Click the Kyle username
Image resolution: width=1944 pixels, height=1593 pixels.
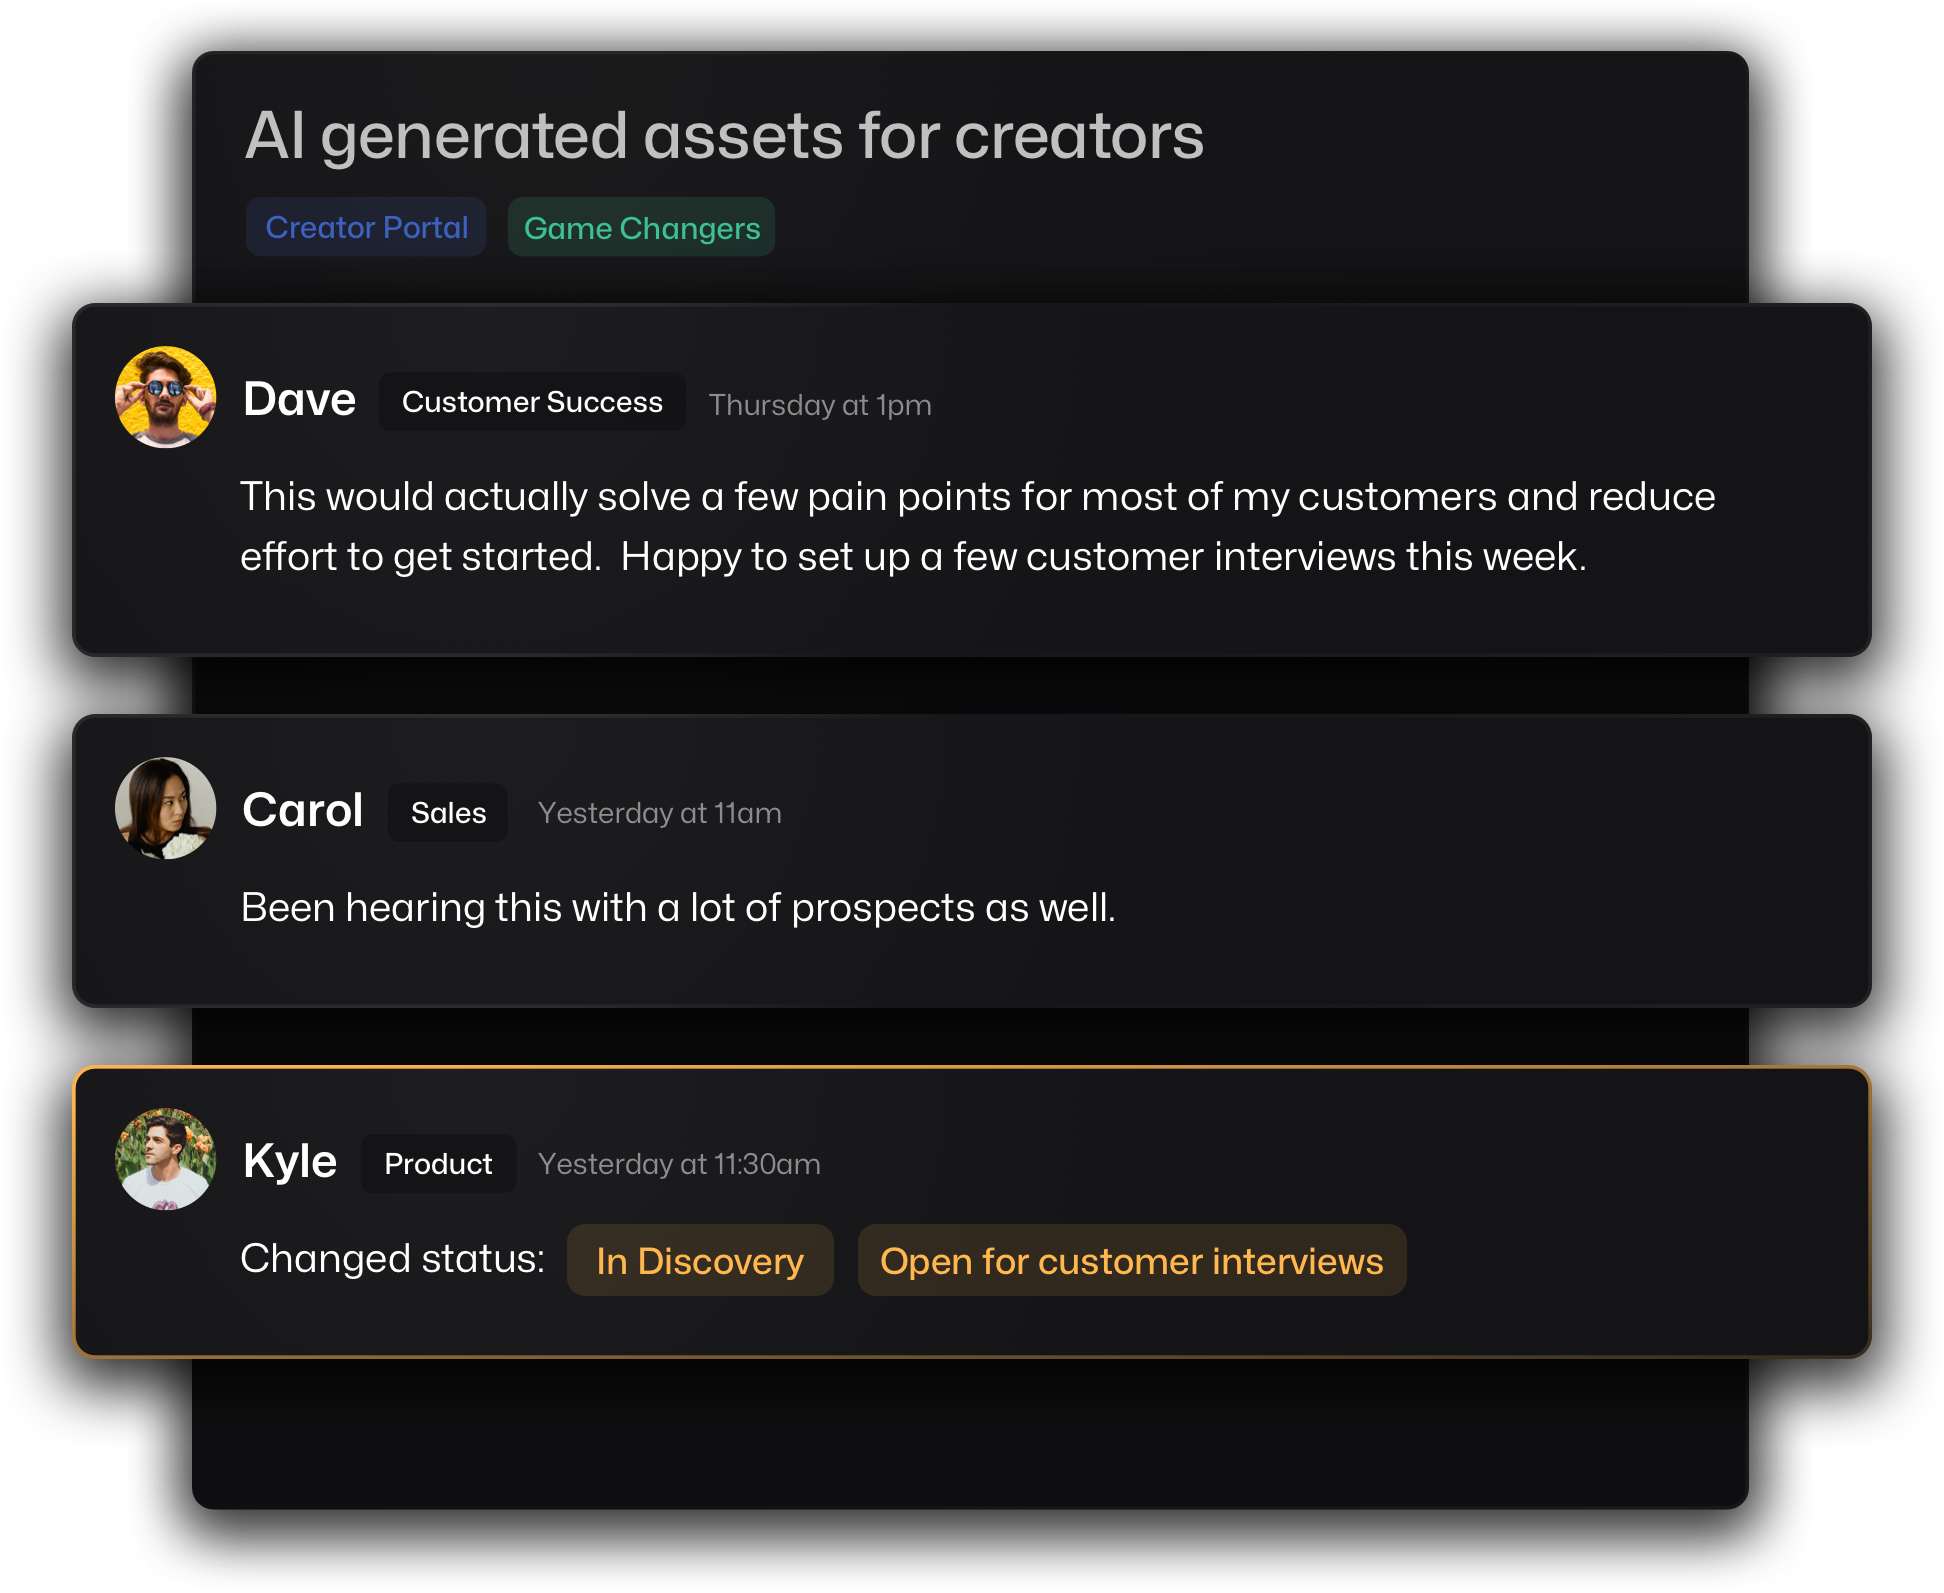(290, 1162)
